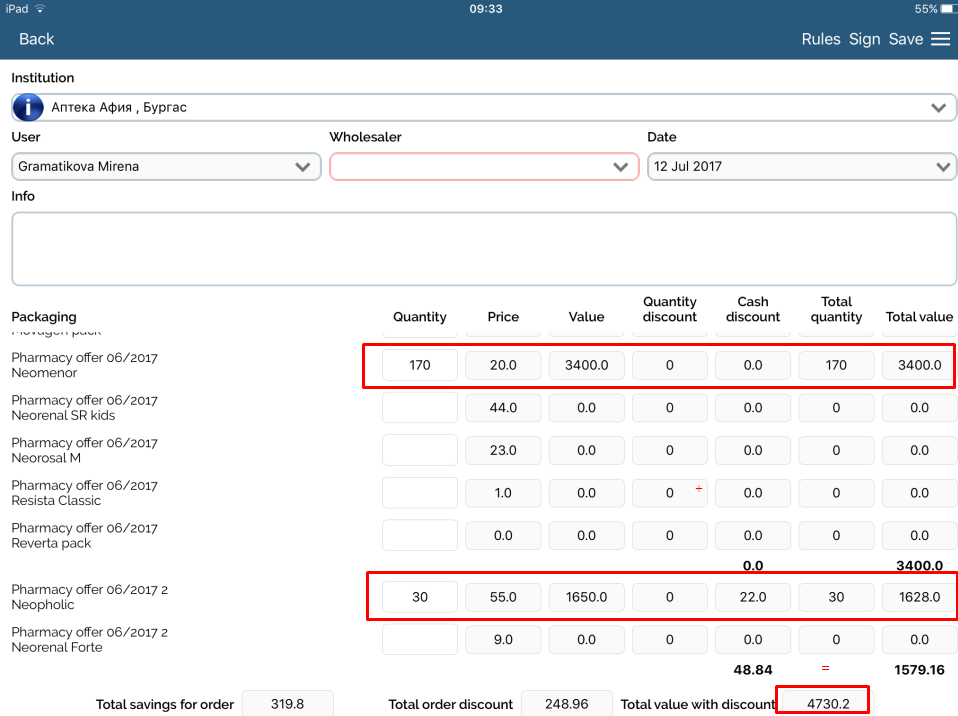Select the Neorenal Forte quantity field
958x716 pixels.
pos(420,640)
